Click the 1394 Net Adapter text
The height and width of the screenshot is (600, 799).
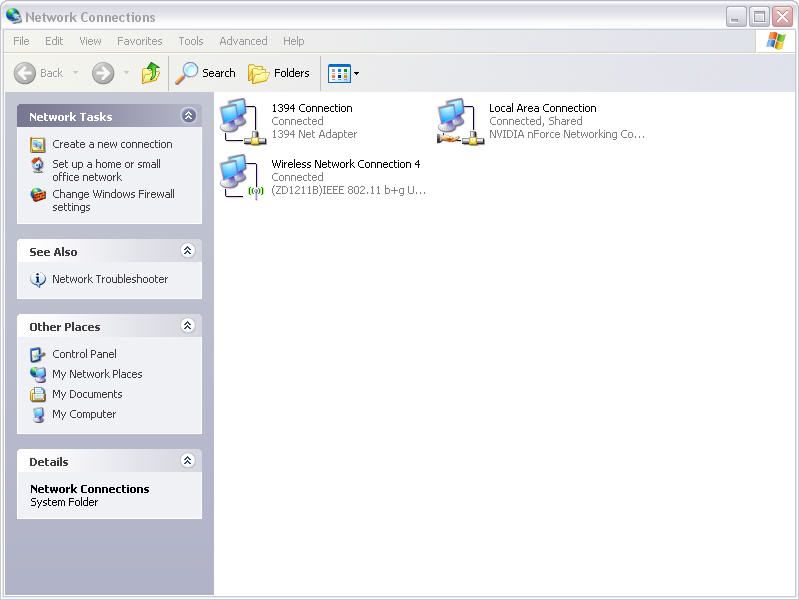(x=314, y=134)
